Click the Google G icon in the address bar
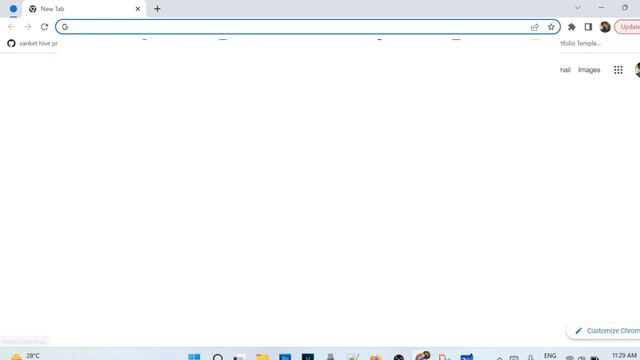Viewport: 640px width, 360px height. pyautogui.click(x=65, y=27)
